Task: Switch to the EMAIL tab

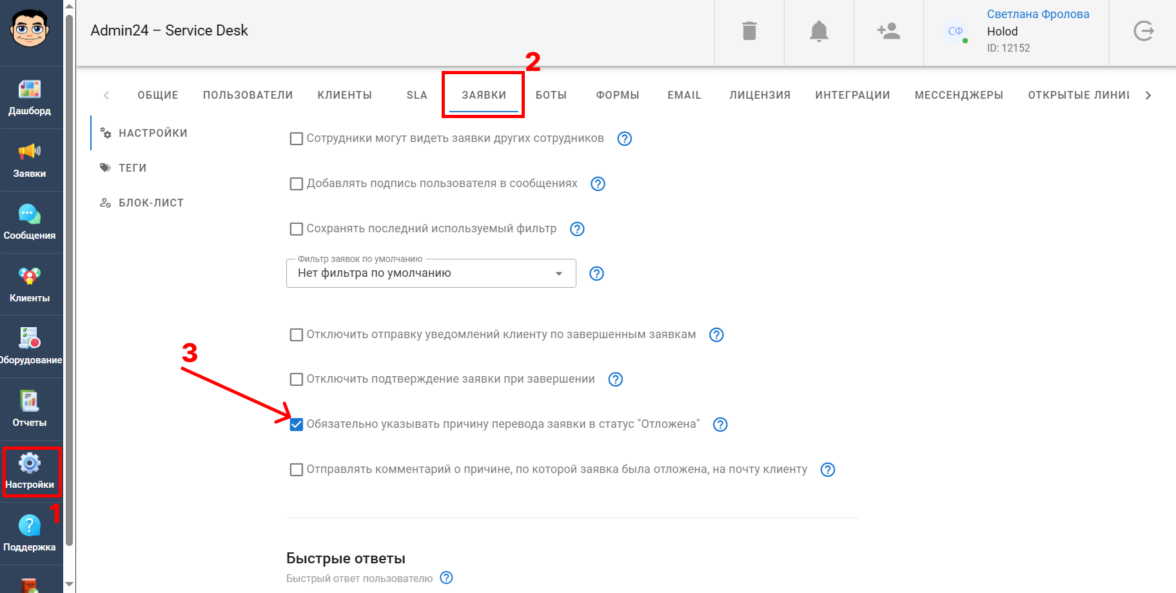Action: tap(684, 95)
